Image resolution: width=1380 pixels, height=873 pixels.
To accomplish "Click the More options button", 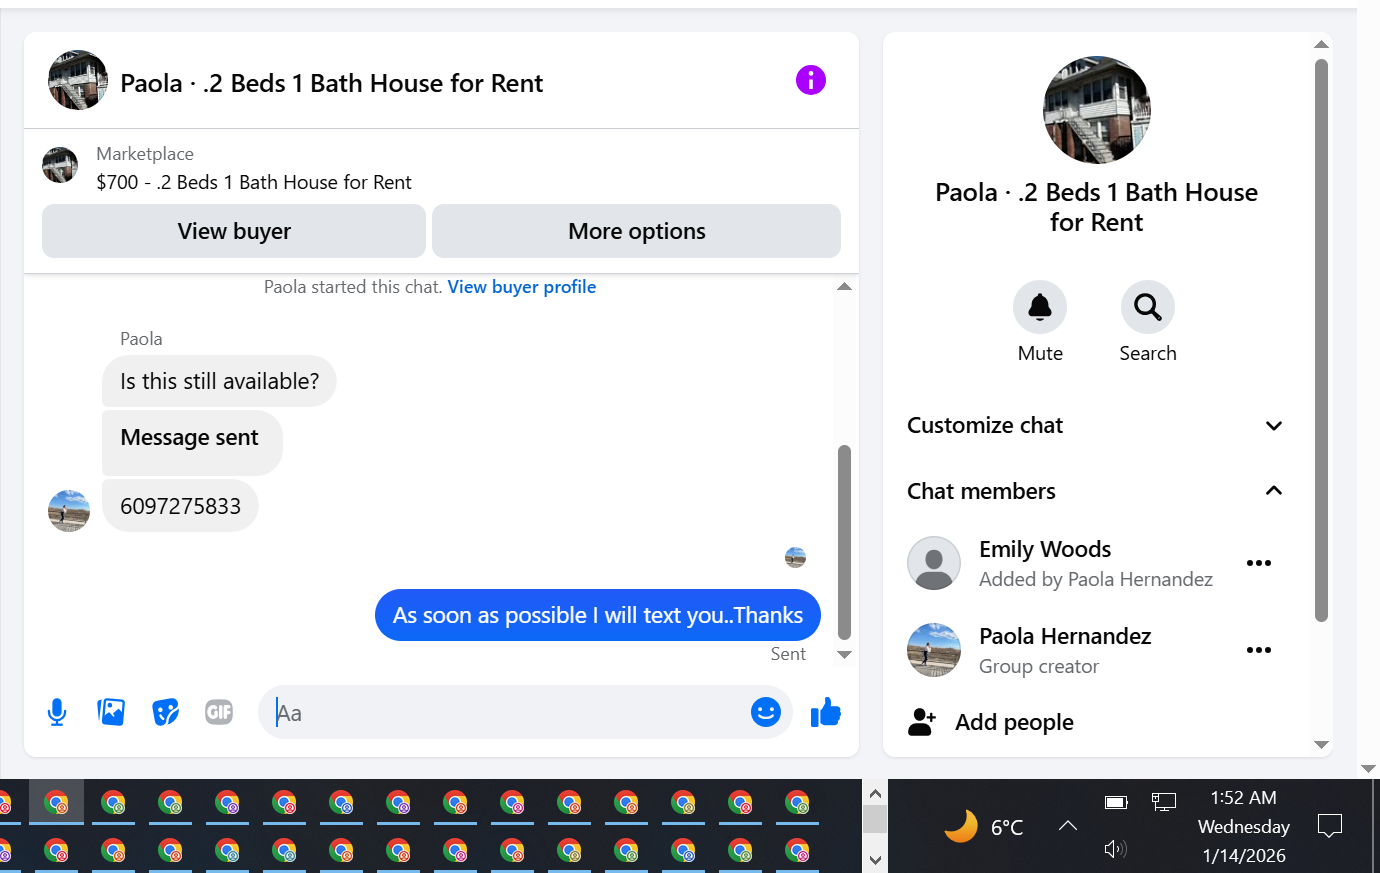I will pos(637,231).
